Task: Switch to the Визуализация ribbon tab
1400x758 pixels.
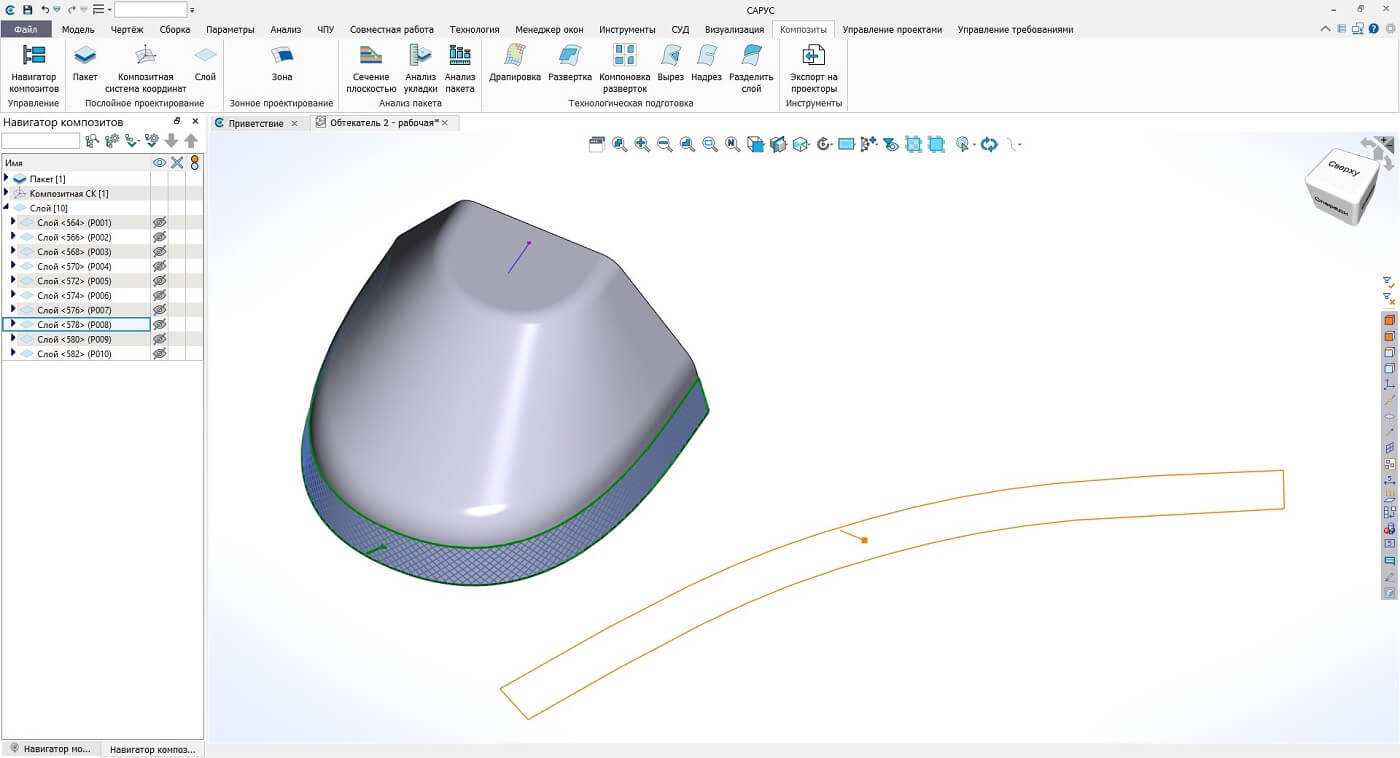Action: coord(734,29)
